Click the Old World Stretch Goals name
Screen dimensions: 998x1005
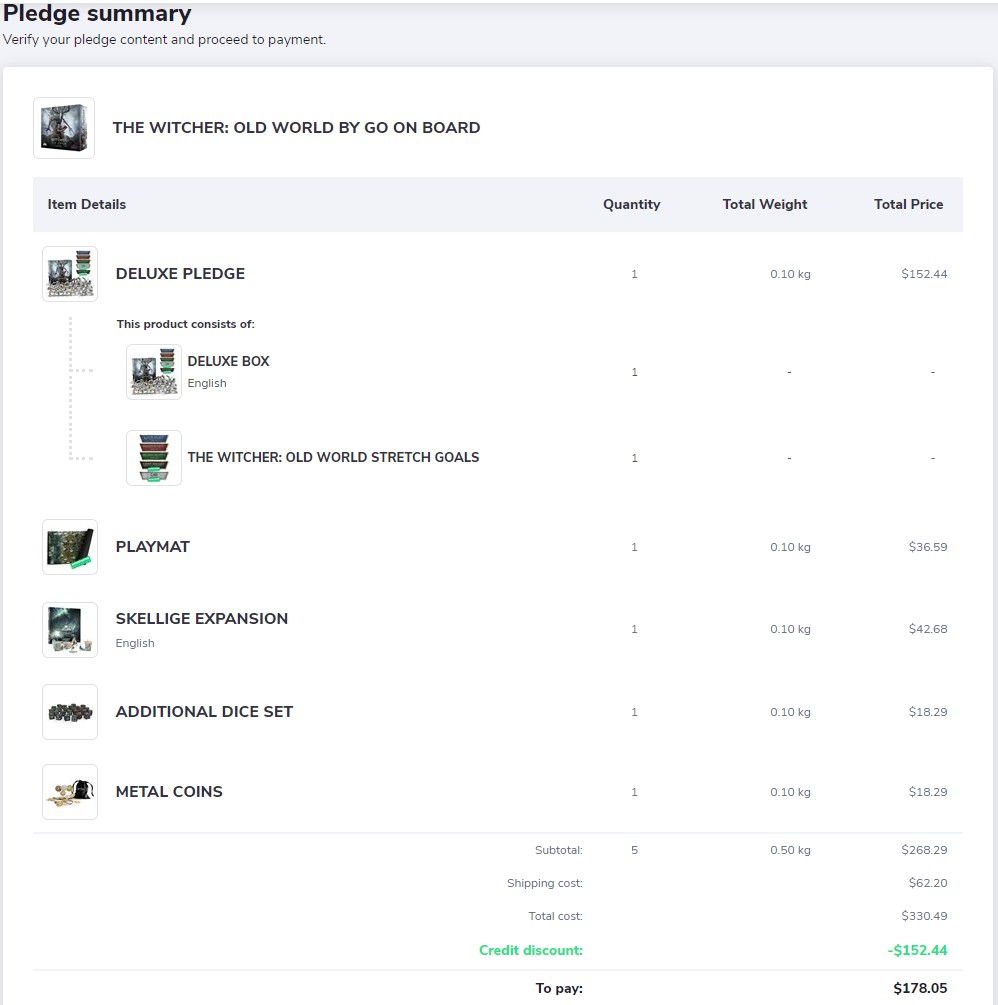tap(333, 457)
